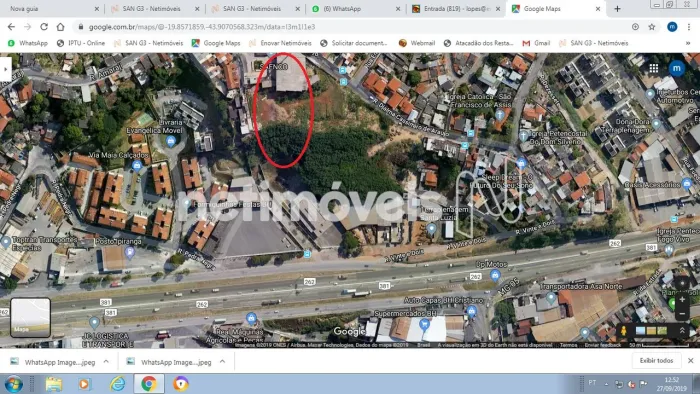Open second WhatsApp Image download menu arrow
Image resolution: width=700 pixels, height=394 pixels.
222,362
